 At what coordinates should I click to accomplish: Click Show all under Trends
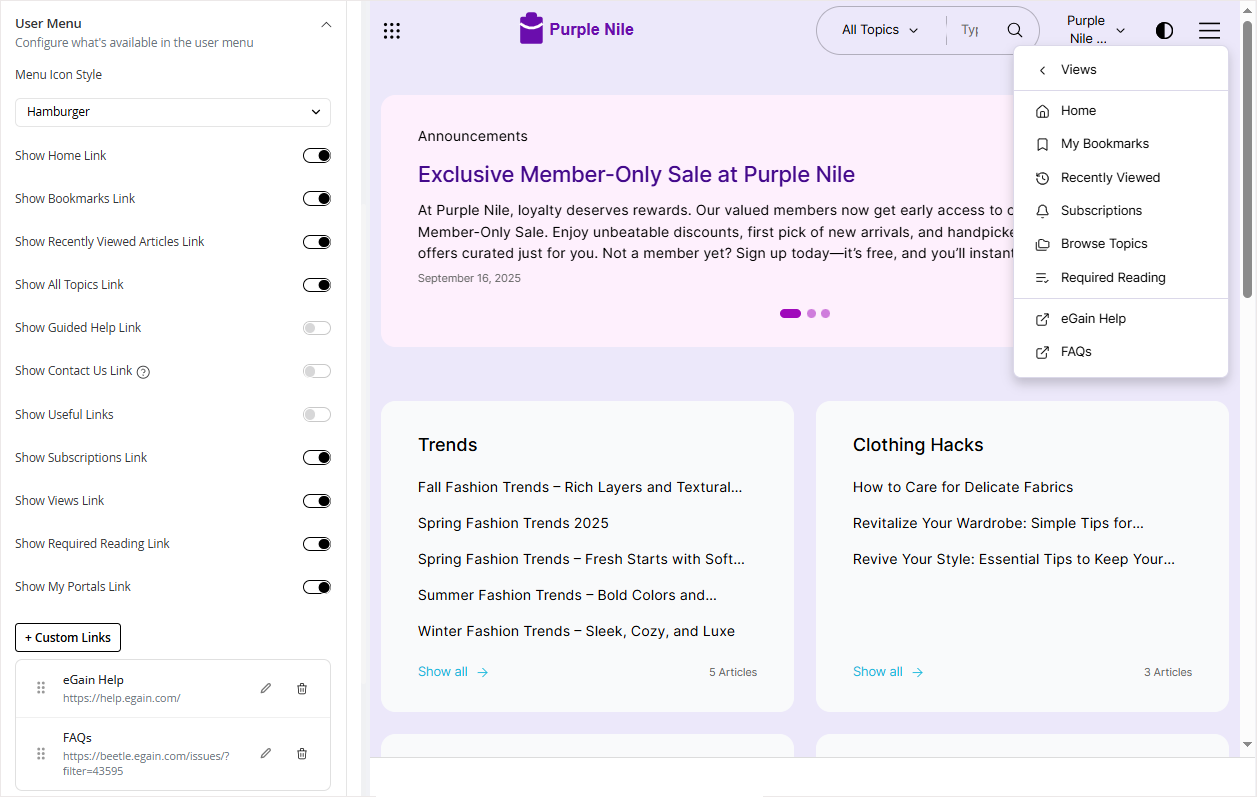[x=444, y=671]
